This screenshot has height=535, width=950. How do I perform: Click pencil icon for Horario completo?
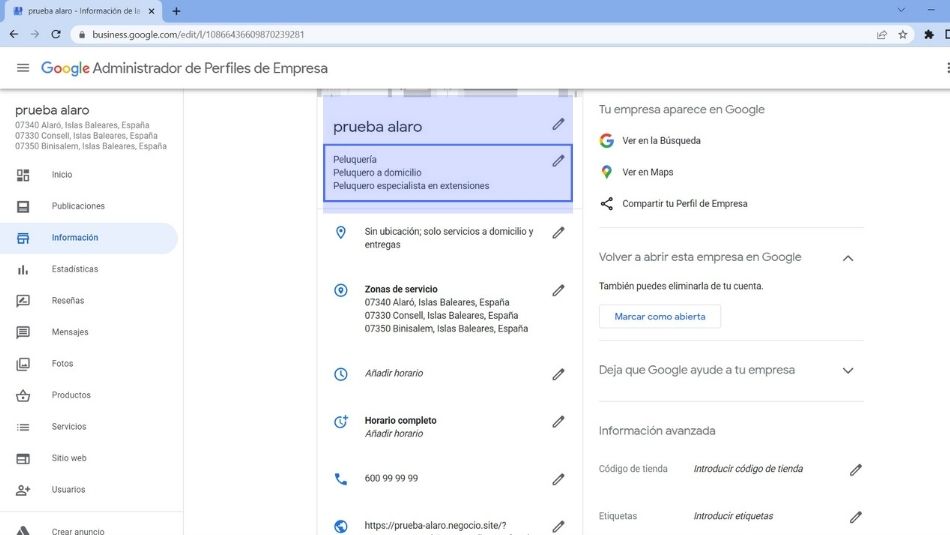pyautogui.click(x=558, y=422)
